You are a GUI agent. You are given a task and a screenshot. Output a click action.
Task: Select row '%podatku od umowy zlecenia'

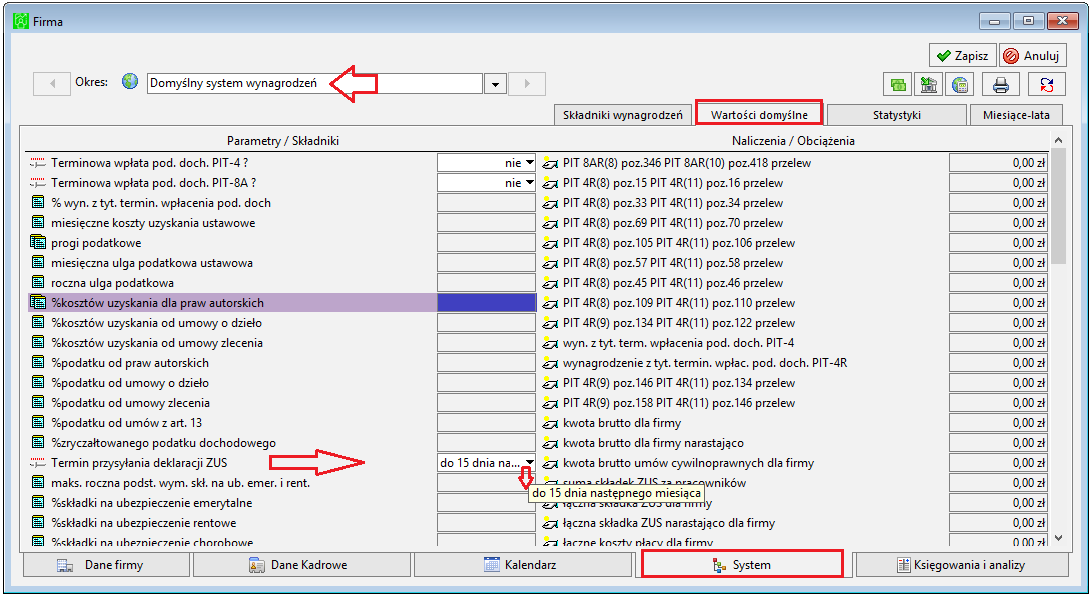tap(233, 403)
